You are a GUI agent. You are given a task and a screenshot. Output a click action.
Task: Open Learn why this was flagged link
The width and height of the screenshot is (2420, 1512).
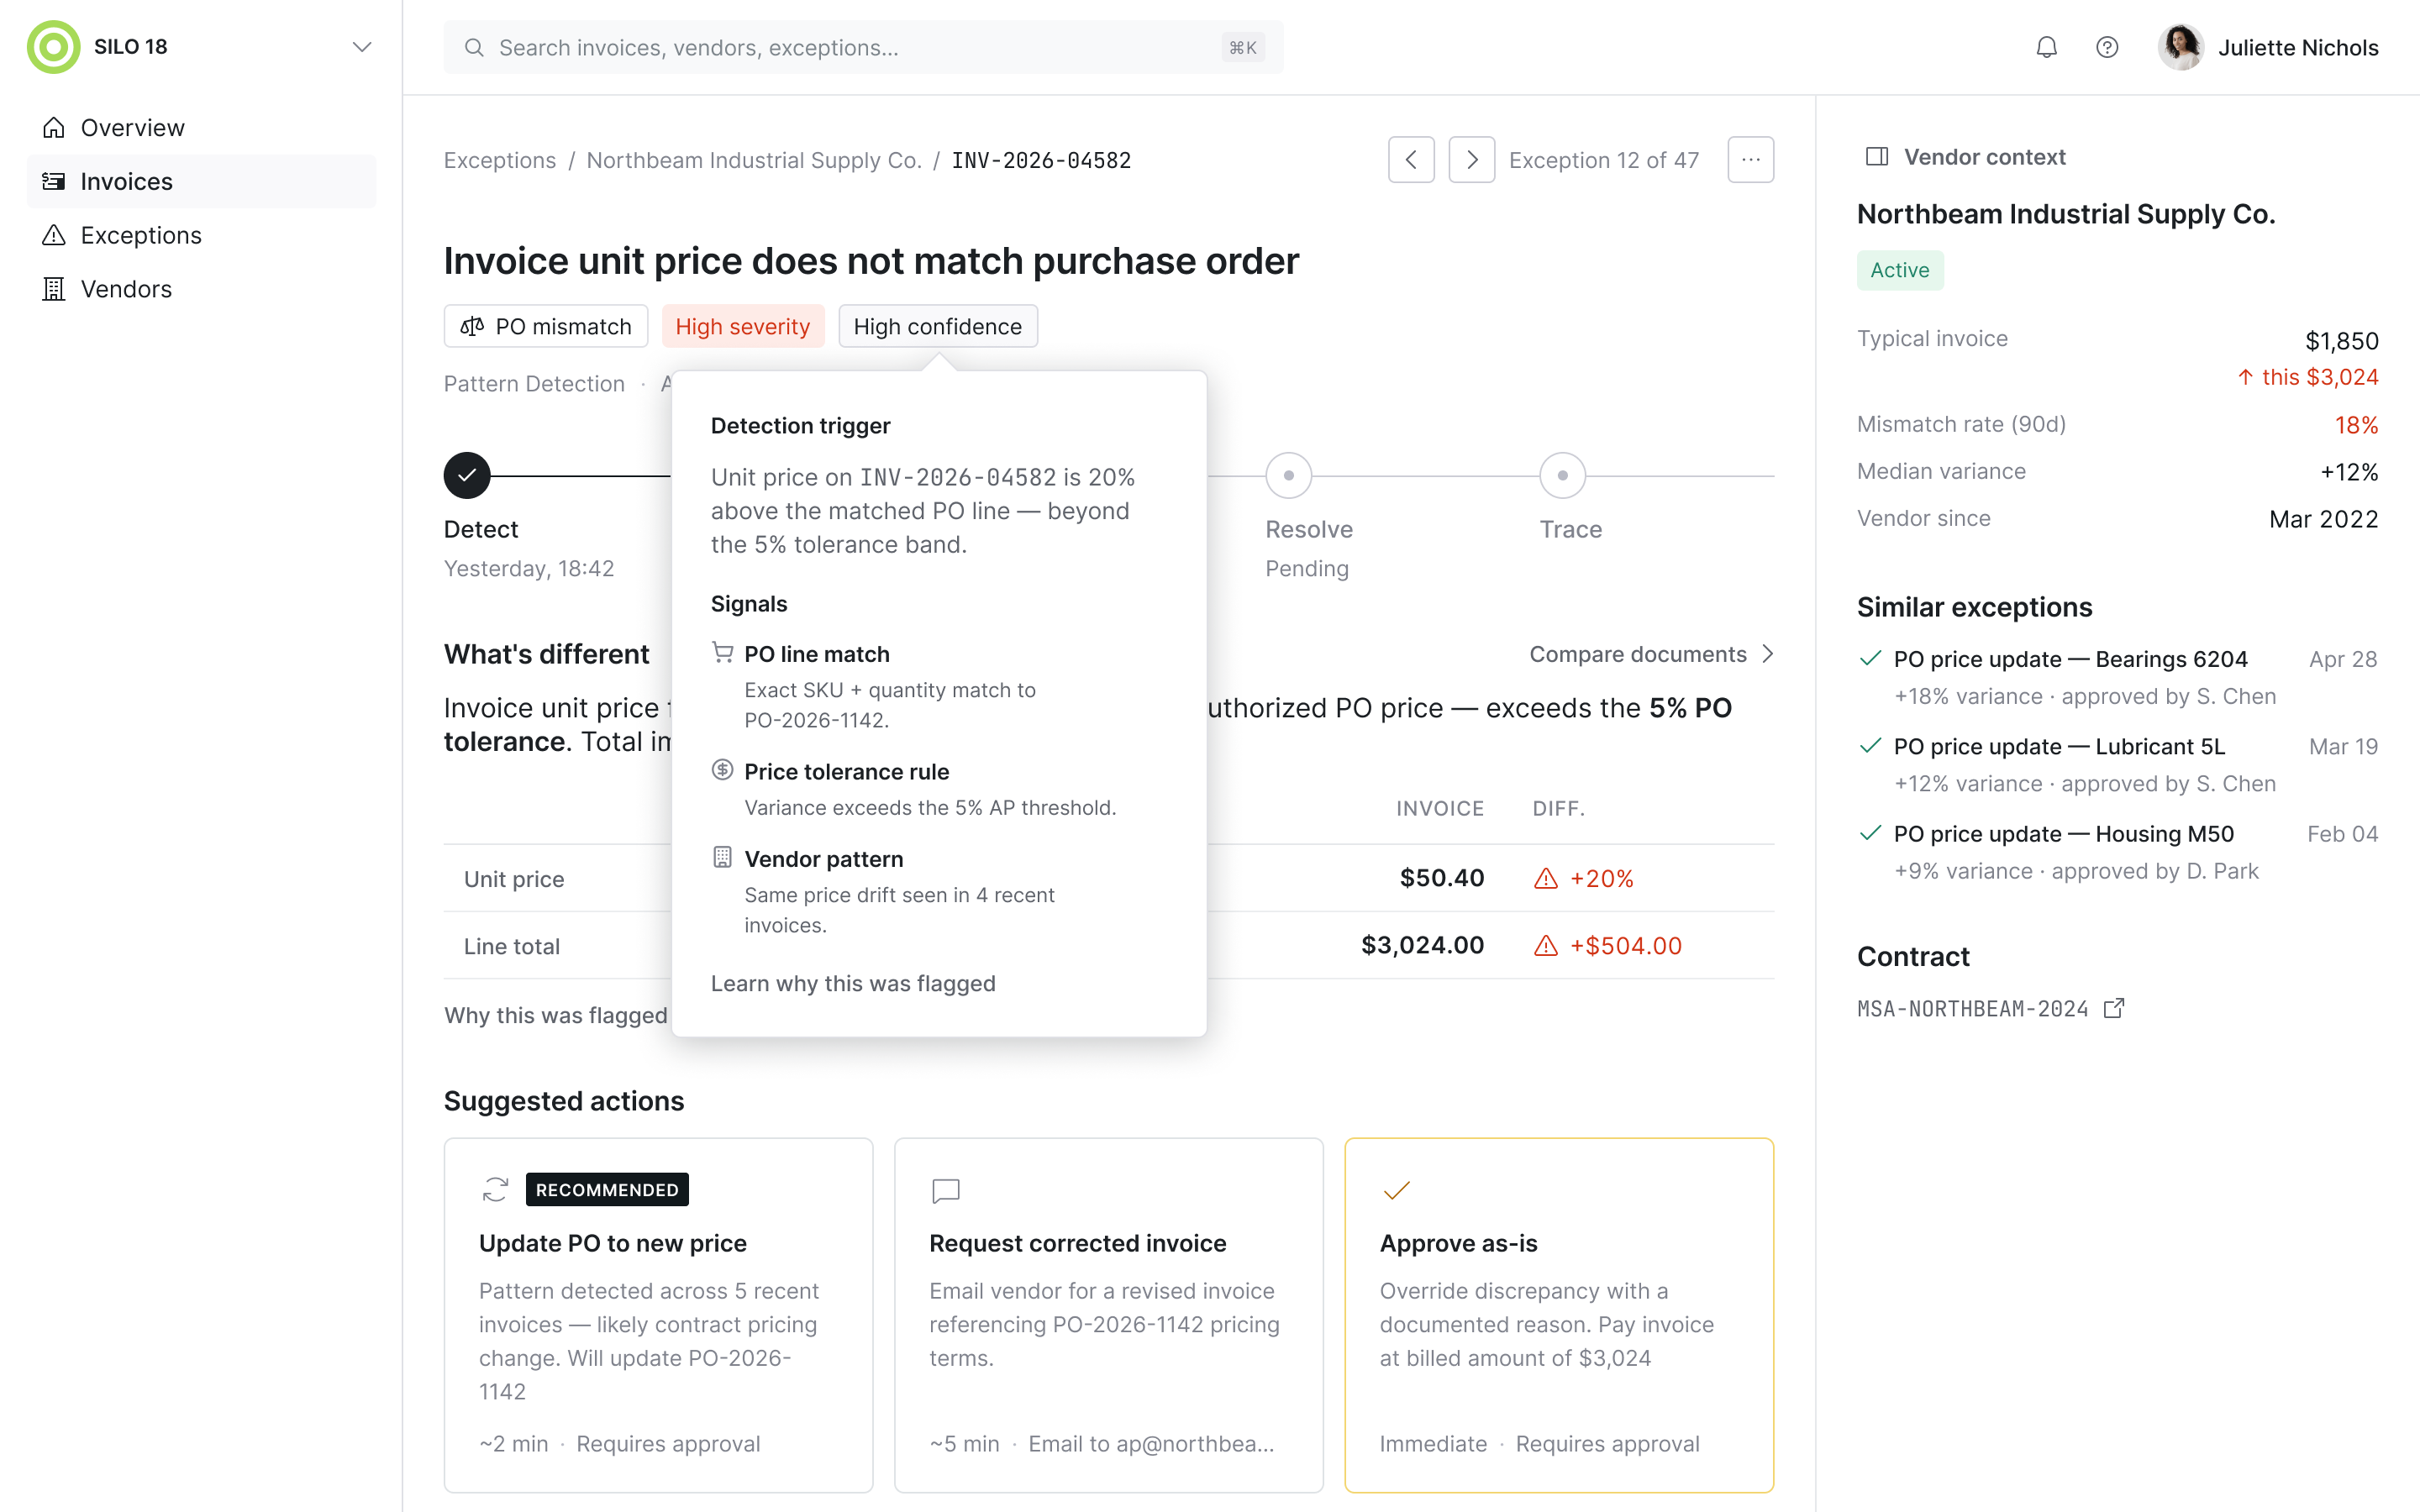click(853, 983)
